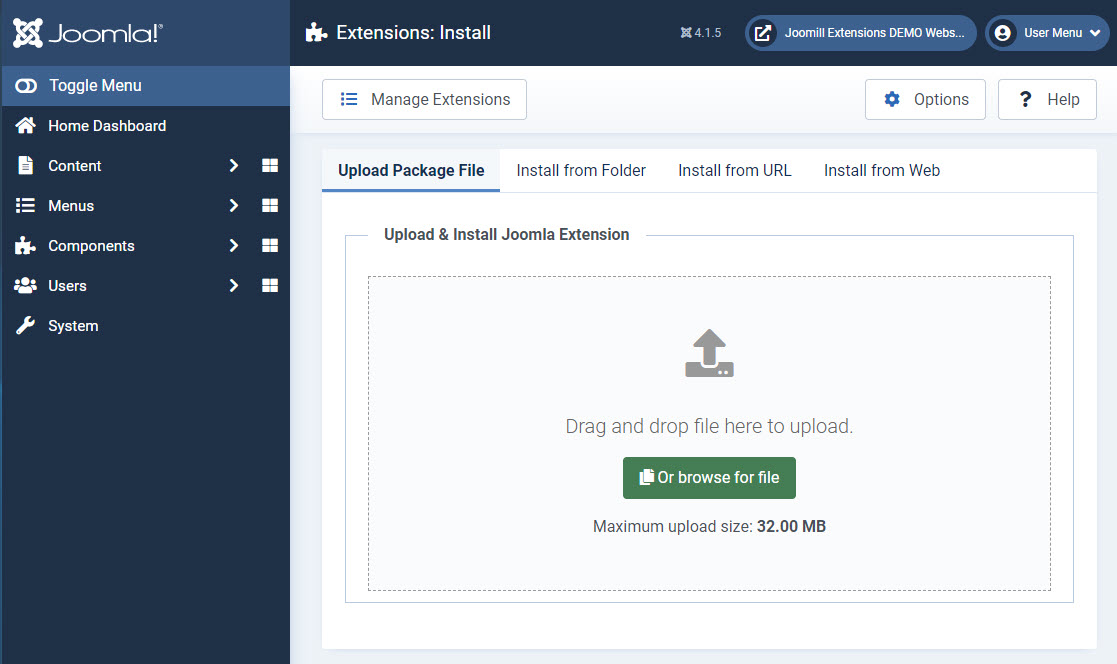Open the Content dashboard grid icon
The height and width of the screenshot is (664, 1117).
(x=269, y=166)
